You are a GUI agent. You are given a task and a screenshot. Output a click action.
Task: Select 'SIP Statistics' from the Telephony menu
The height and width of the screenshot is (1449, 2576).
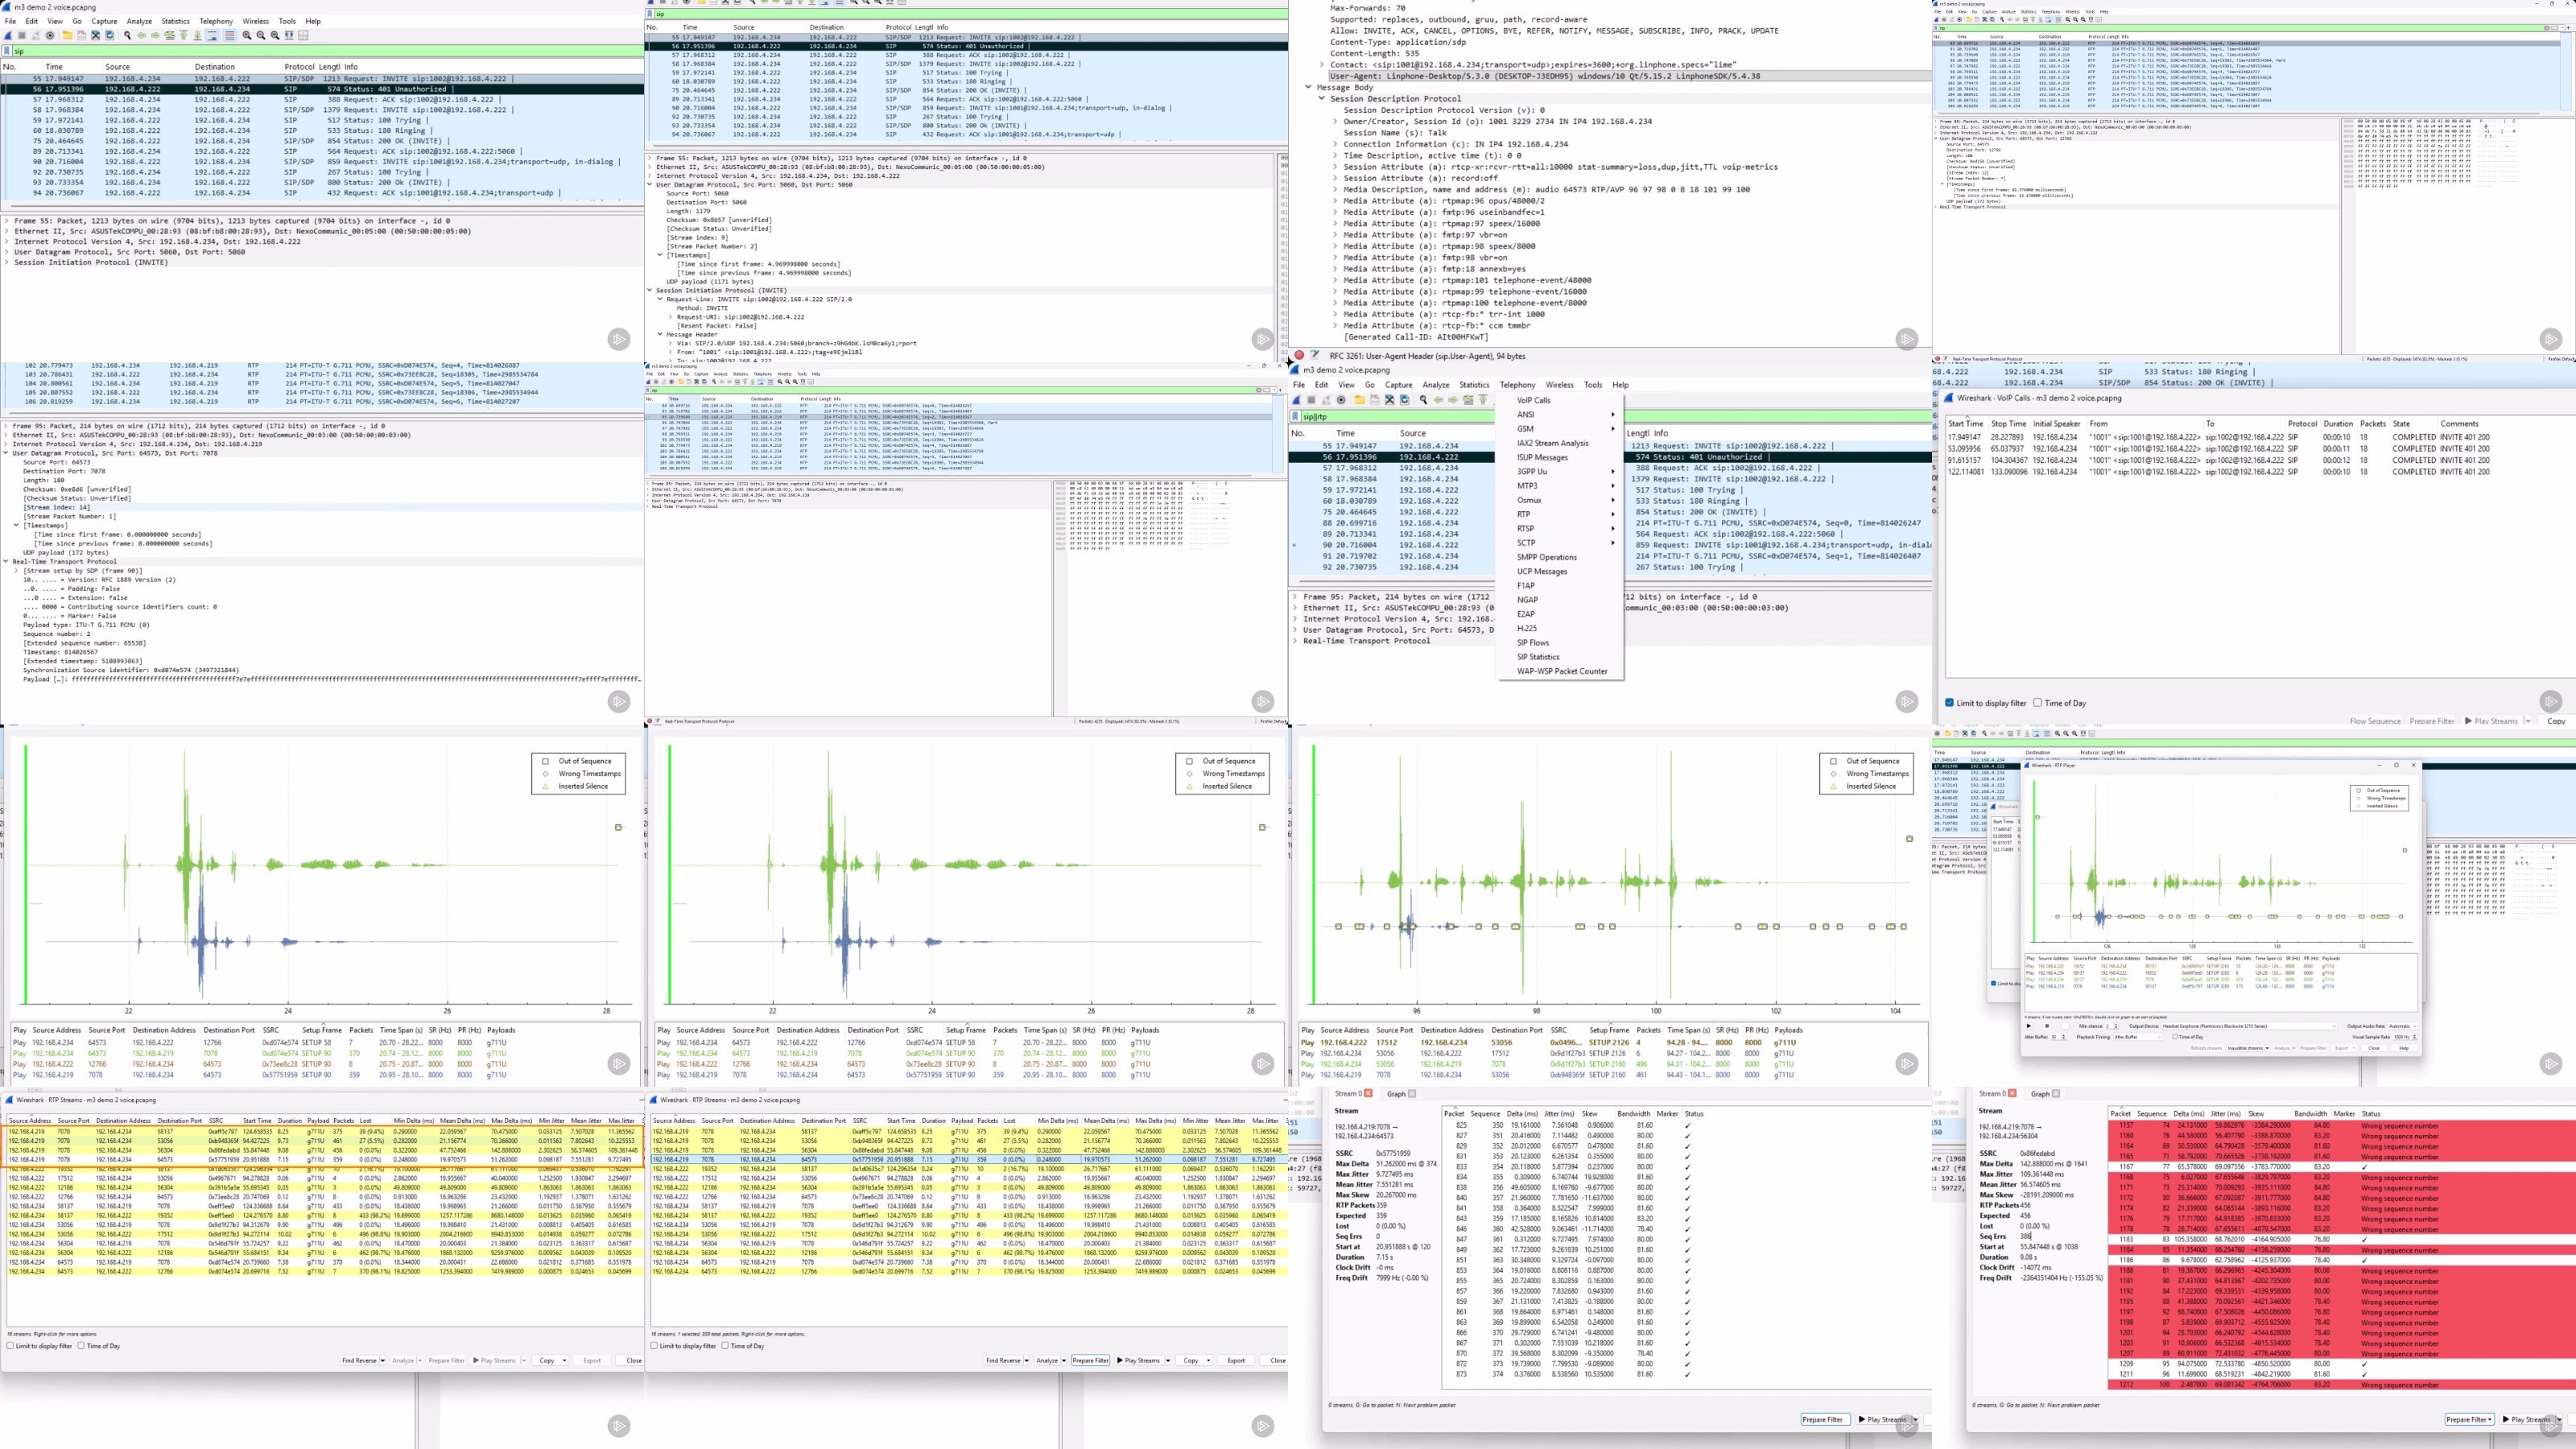click(x=1538, y=657)
